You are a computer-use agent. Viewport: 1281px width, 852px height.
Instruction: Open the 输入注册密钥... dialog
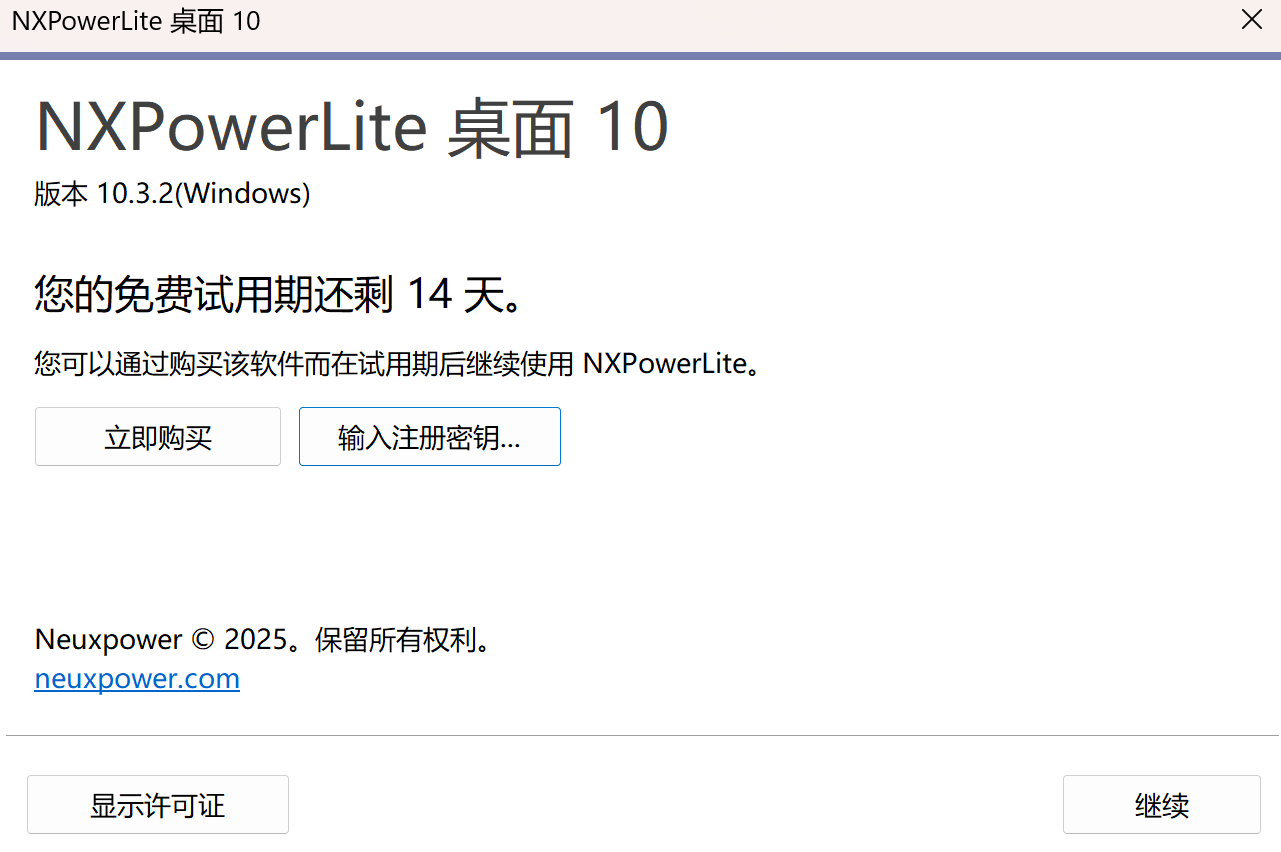429,437
